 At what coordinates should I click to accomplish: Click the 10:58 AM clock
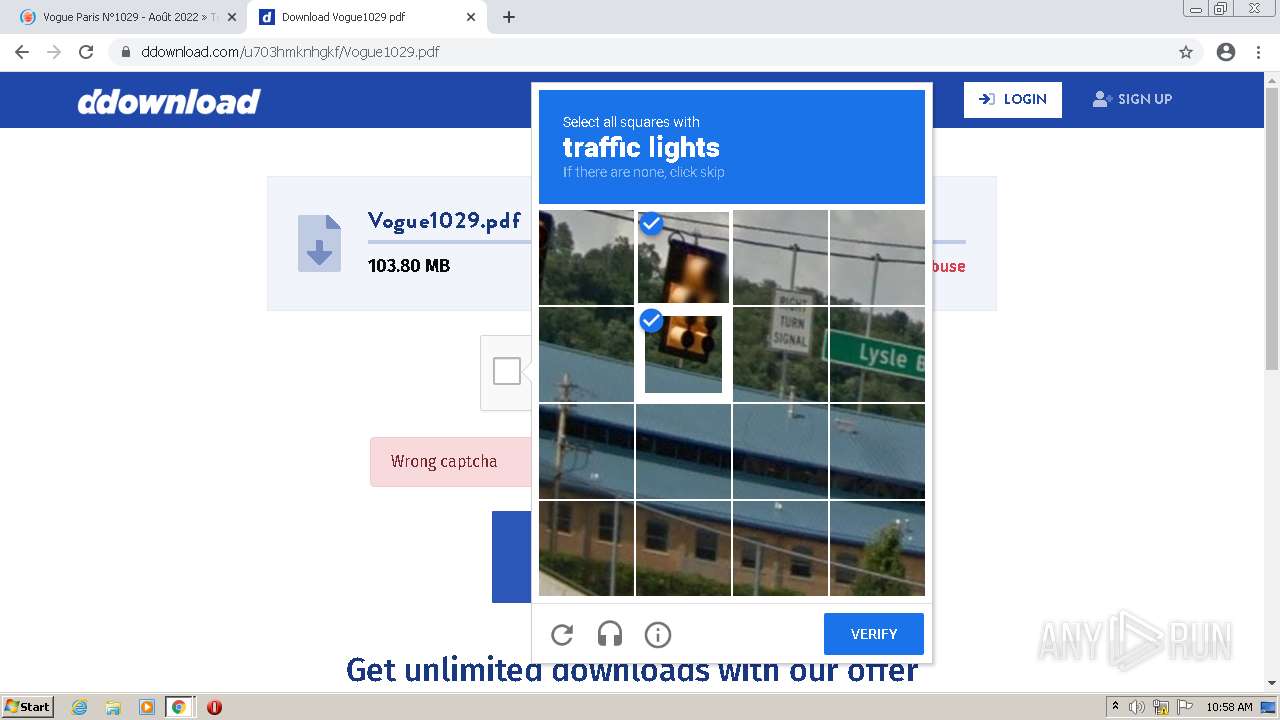[x=1229, y=707]
